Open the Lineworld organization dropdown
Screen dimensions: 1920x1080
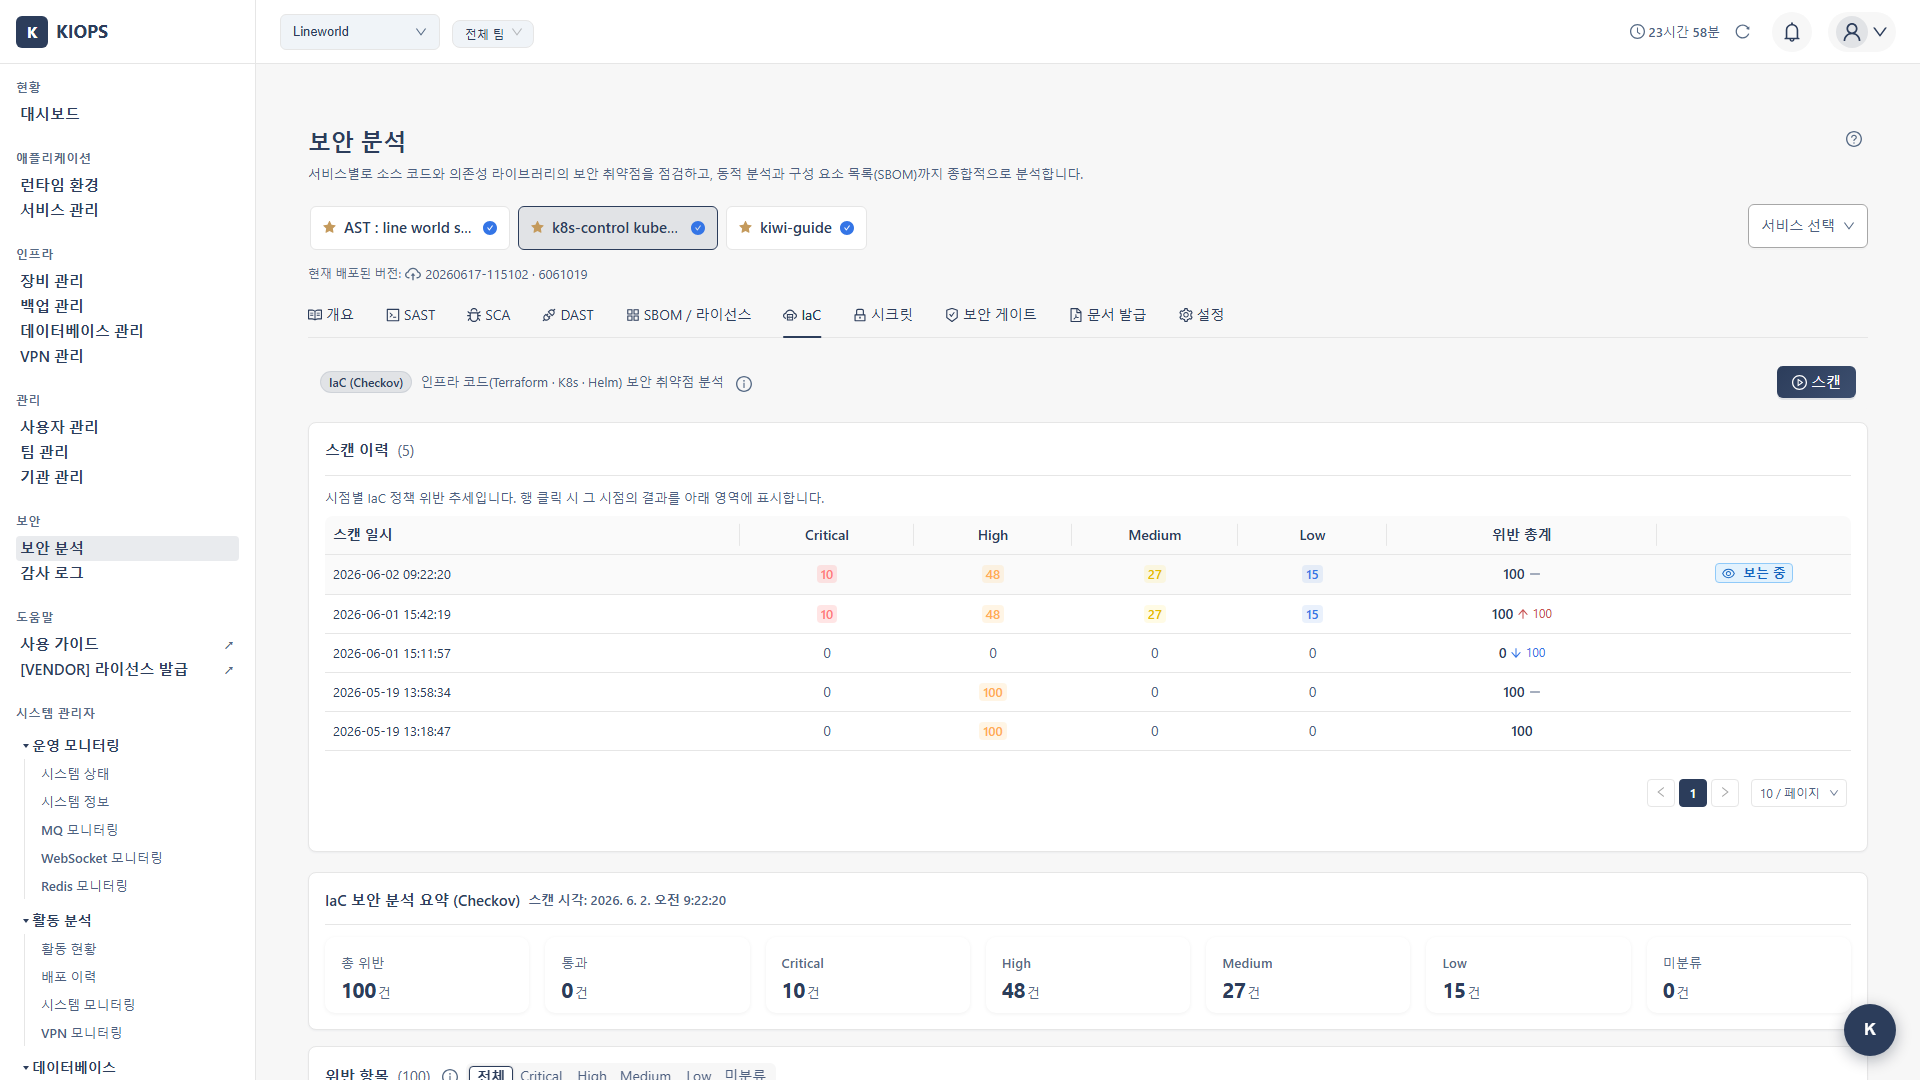pos(360,32)
